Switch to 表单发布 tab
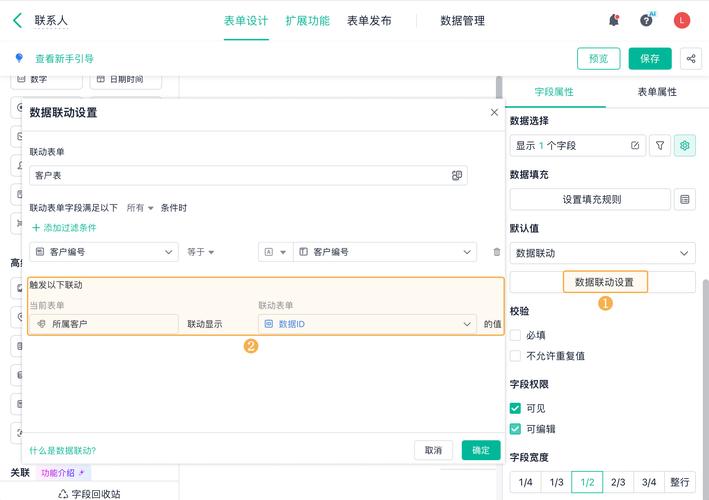The width and height of the screenshot is (709, 500). click(369, 21)
